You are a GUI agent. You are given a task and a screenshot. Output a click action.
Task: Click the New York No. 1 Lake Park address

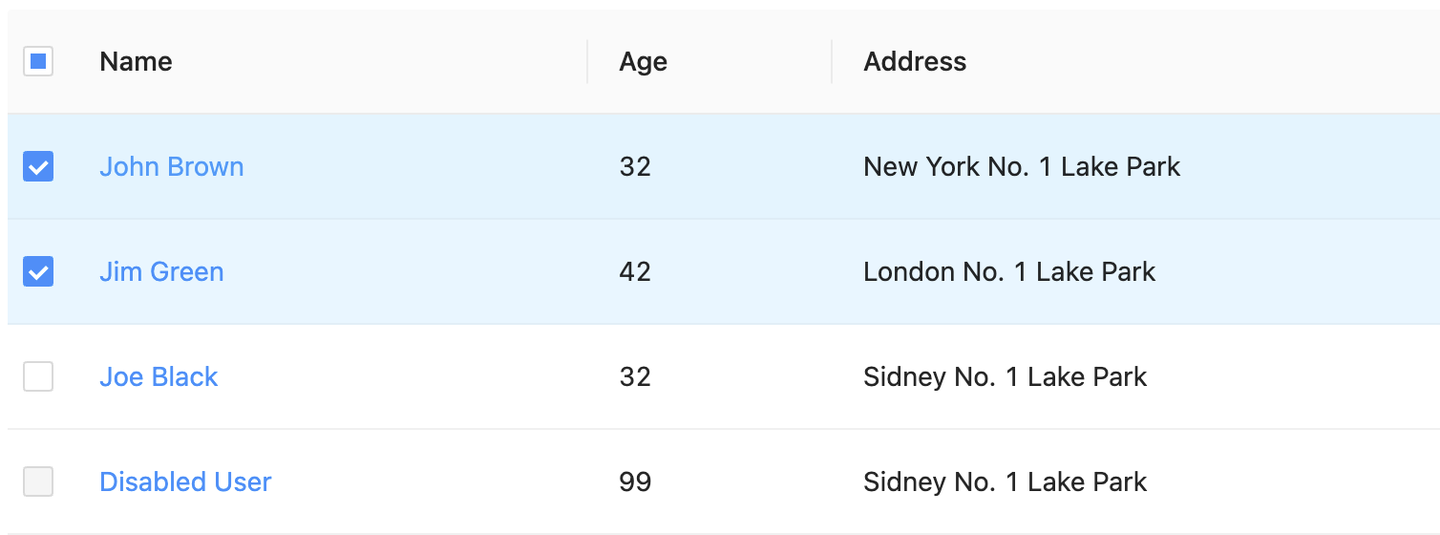[1021, 167]
